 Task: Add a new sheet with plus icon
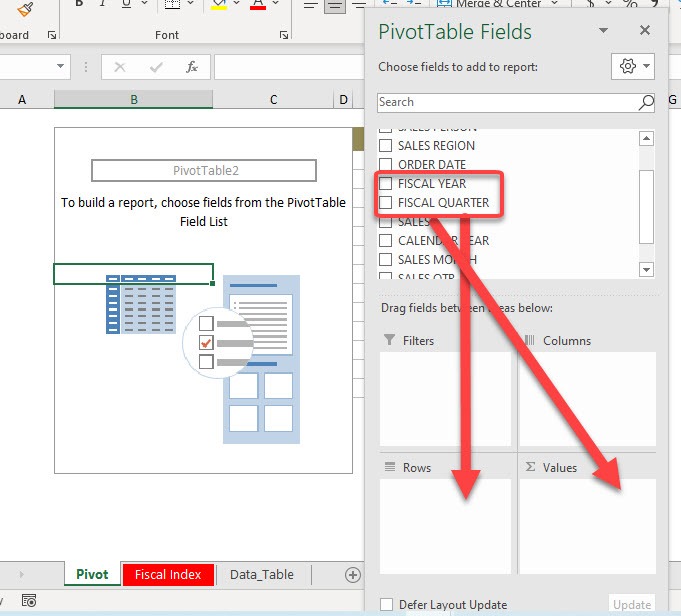tap(353, 575)
